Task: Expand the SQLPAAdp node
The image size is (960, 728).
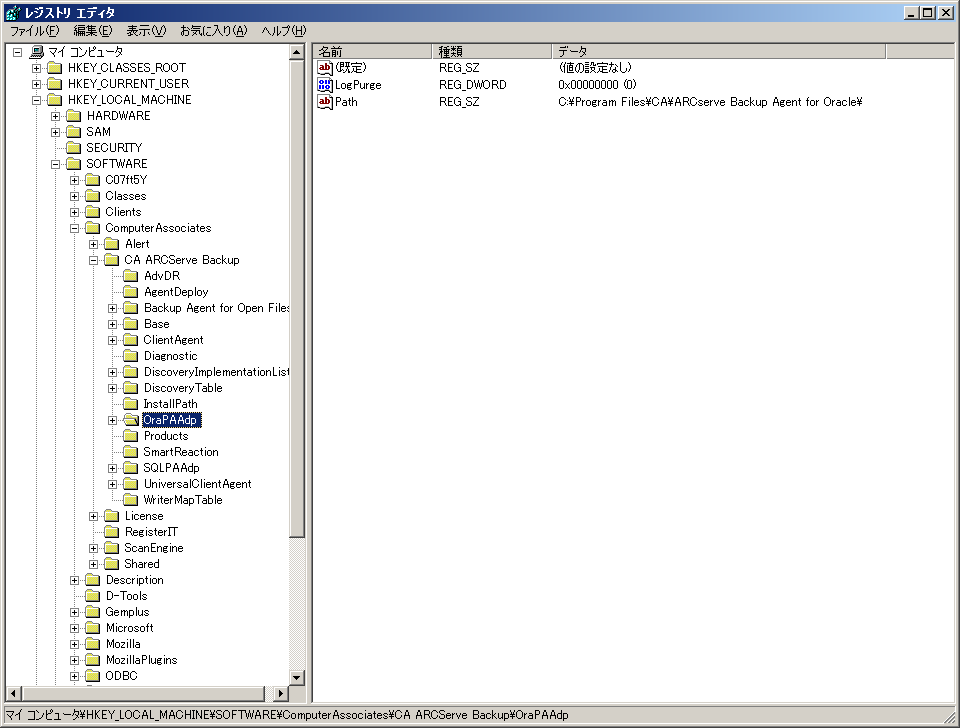Action: tap(113, 468)
